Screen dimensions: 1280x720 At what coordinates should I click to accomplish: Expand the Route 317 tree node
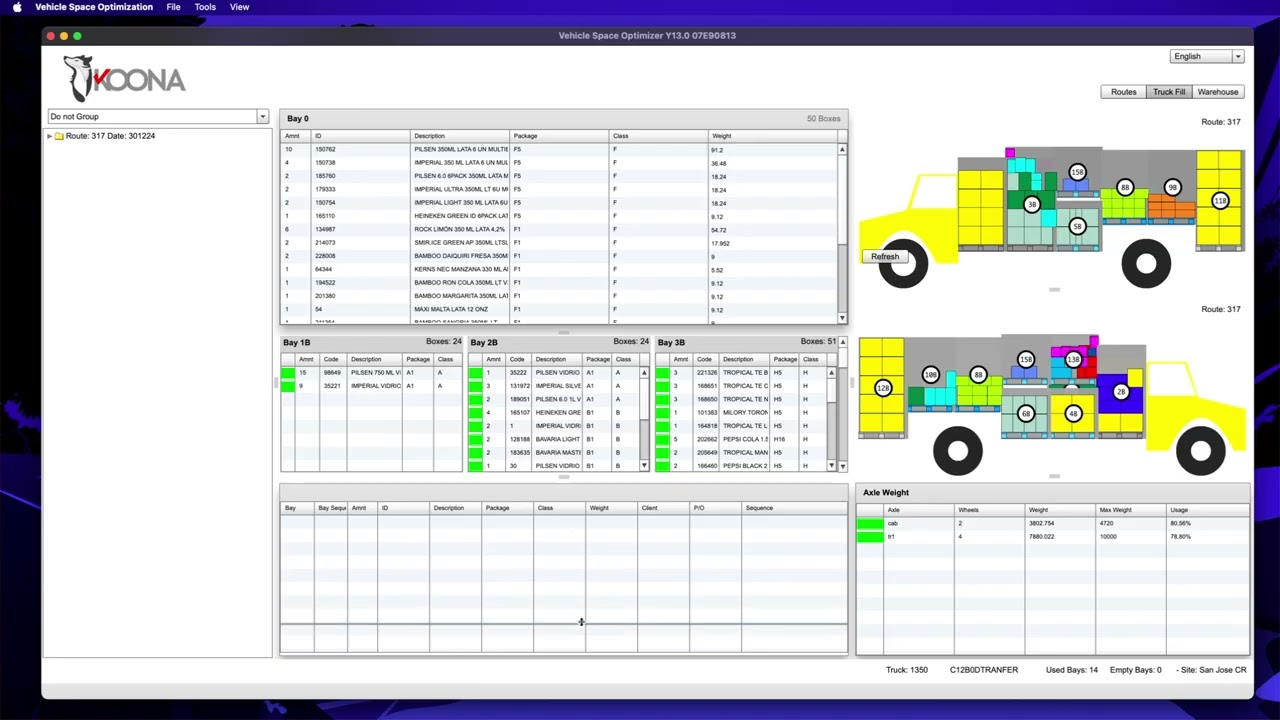pos(49,136)
